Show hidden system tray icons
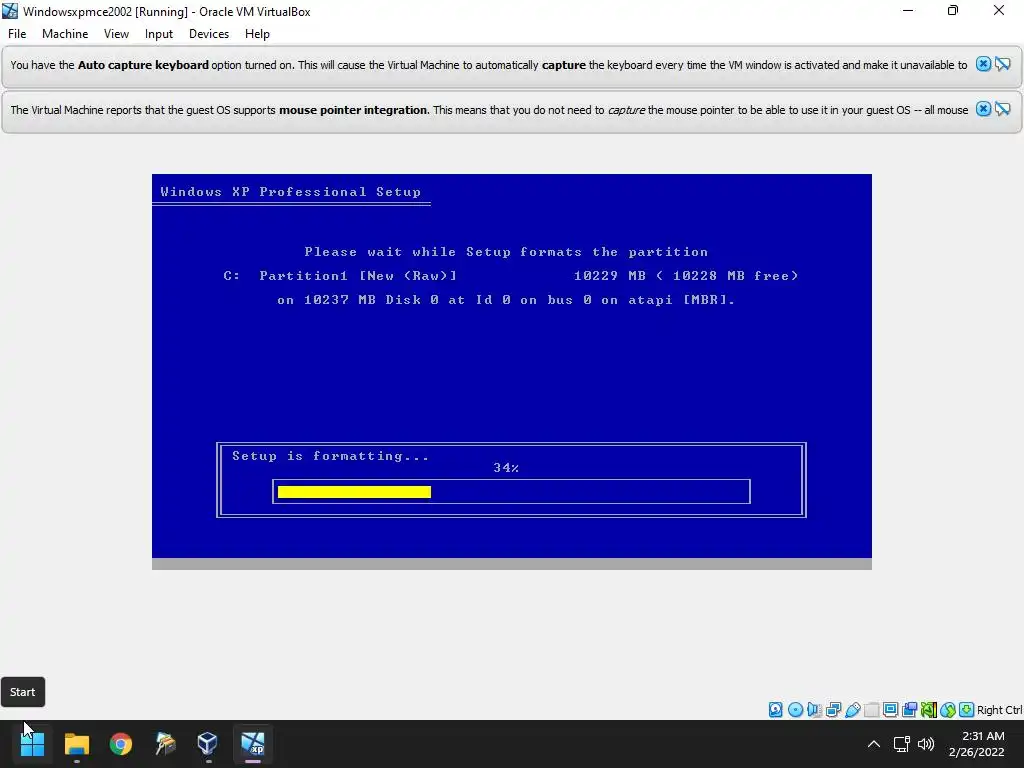 click(874, 744)
